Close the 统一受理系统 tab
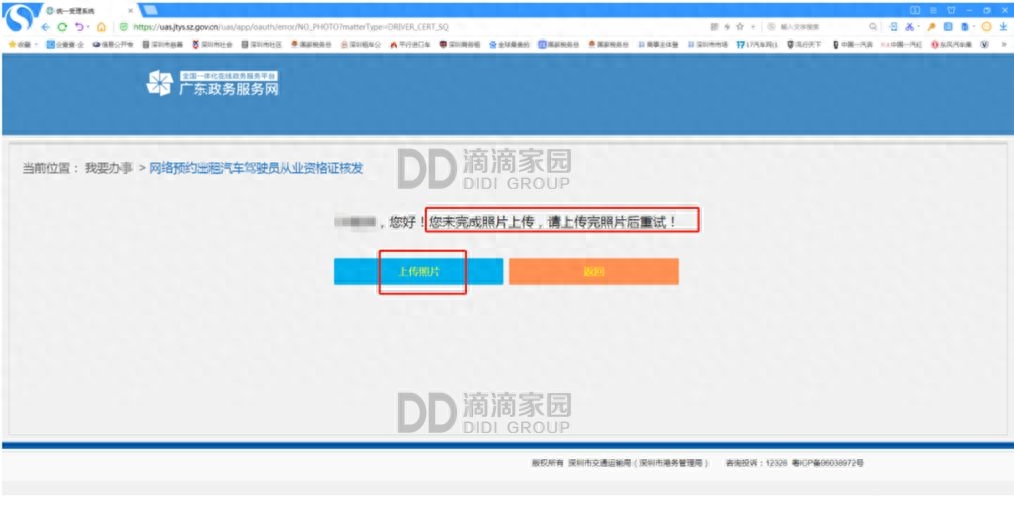Viewport: 1014px width, 508px height. (130, 10)
